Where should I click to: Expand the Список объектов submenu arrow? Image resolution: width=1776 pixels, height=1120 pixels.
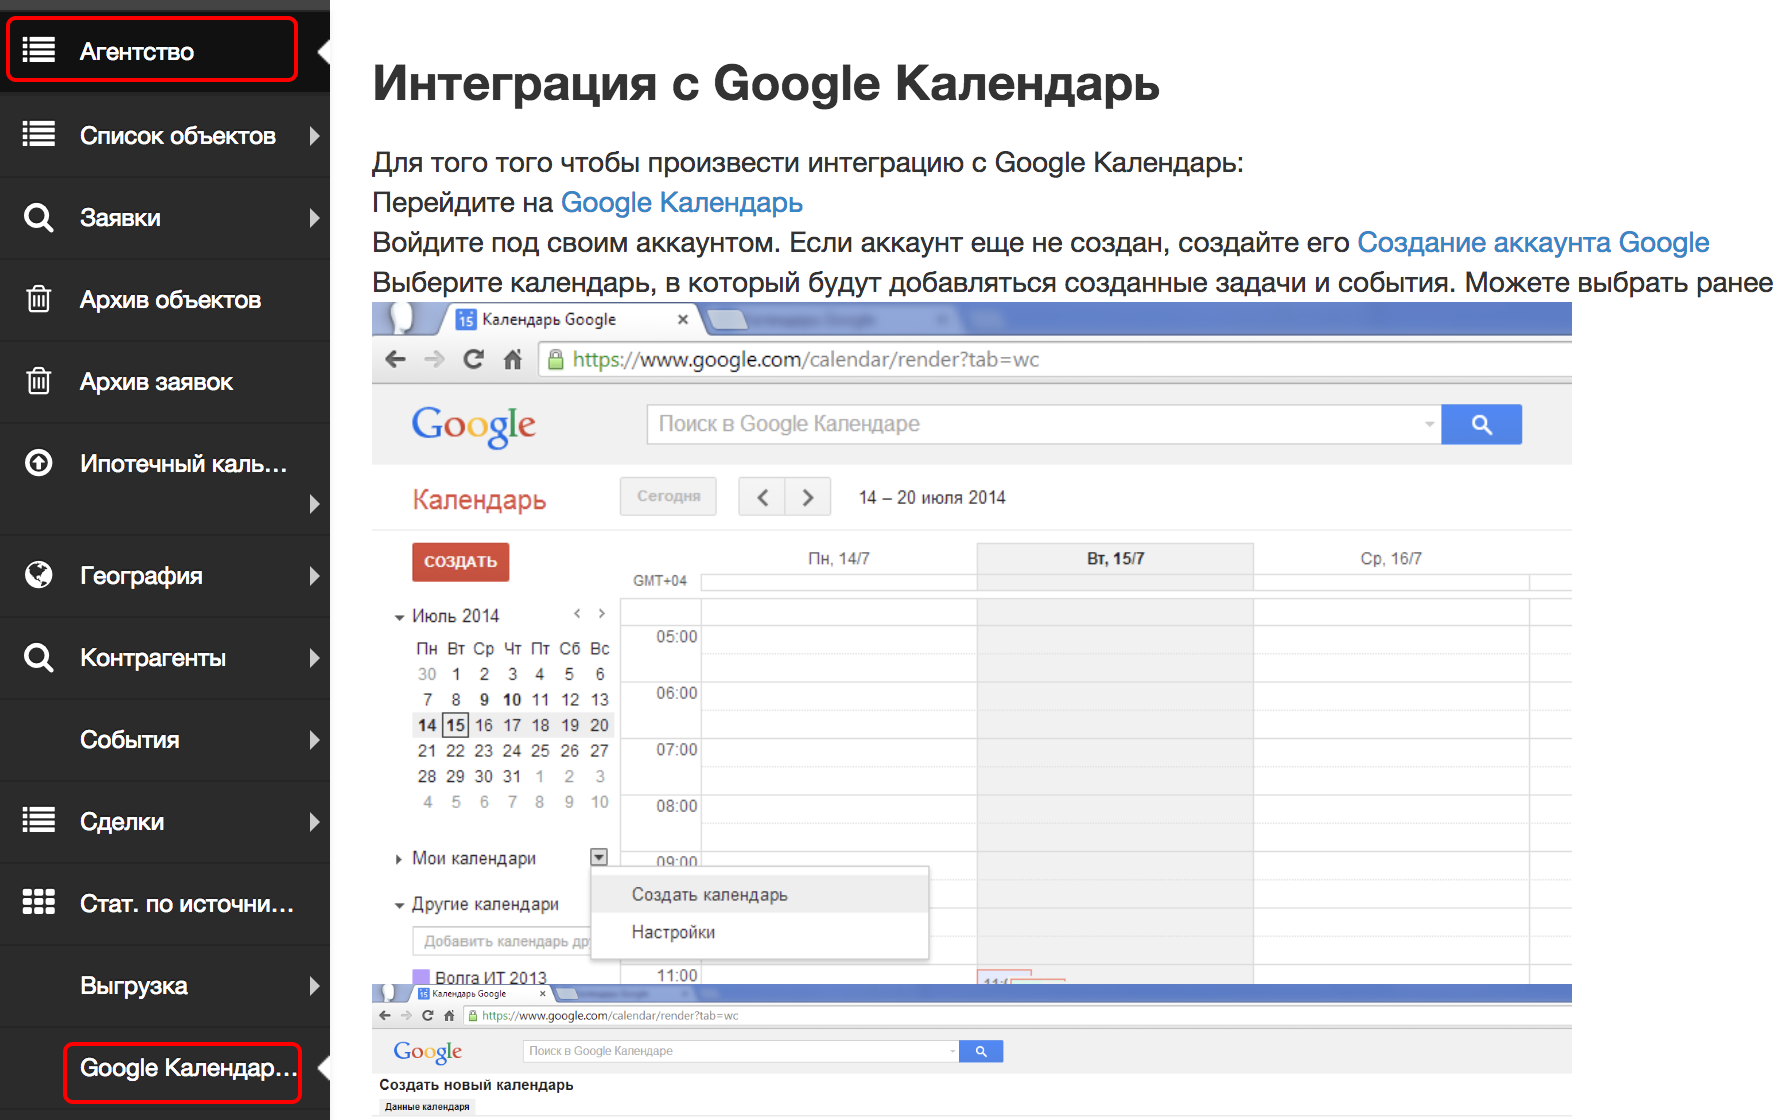[x=314, y=135]
